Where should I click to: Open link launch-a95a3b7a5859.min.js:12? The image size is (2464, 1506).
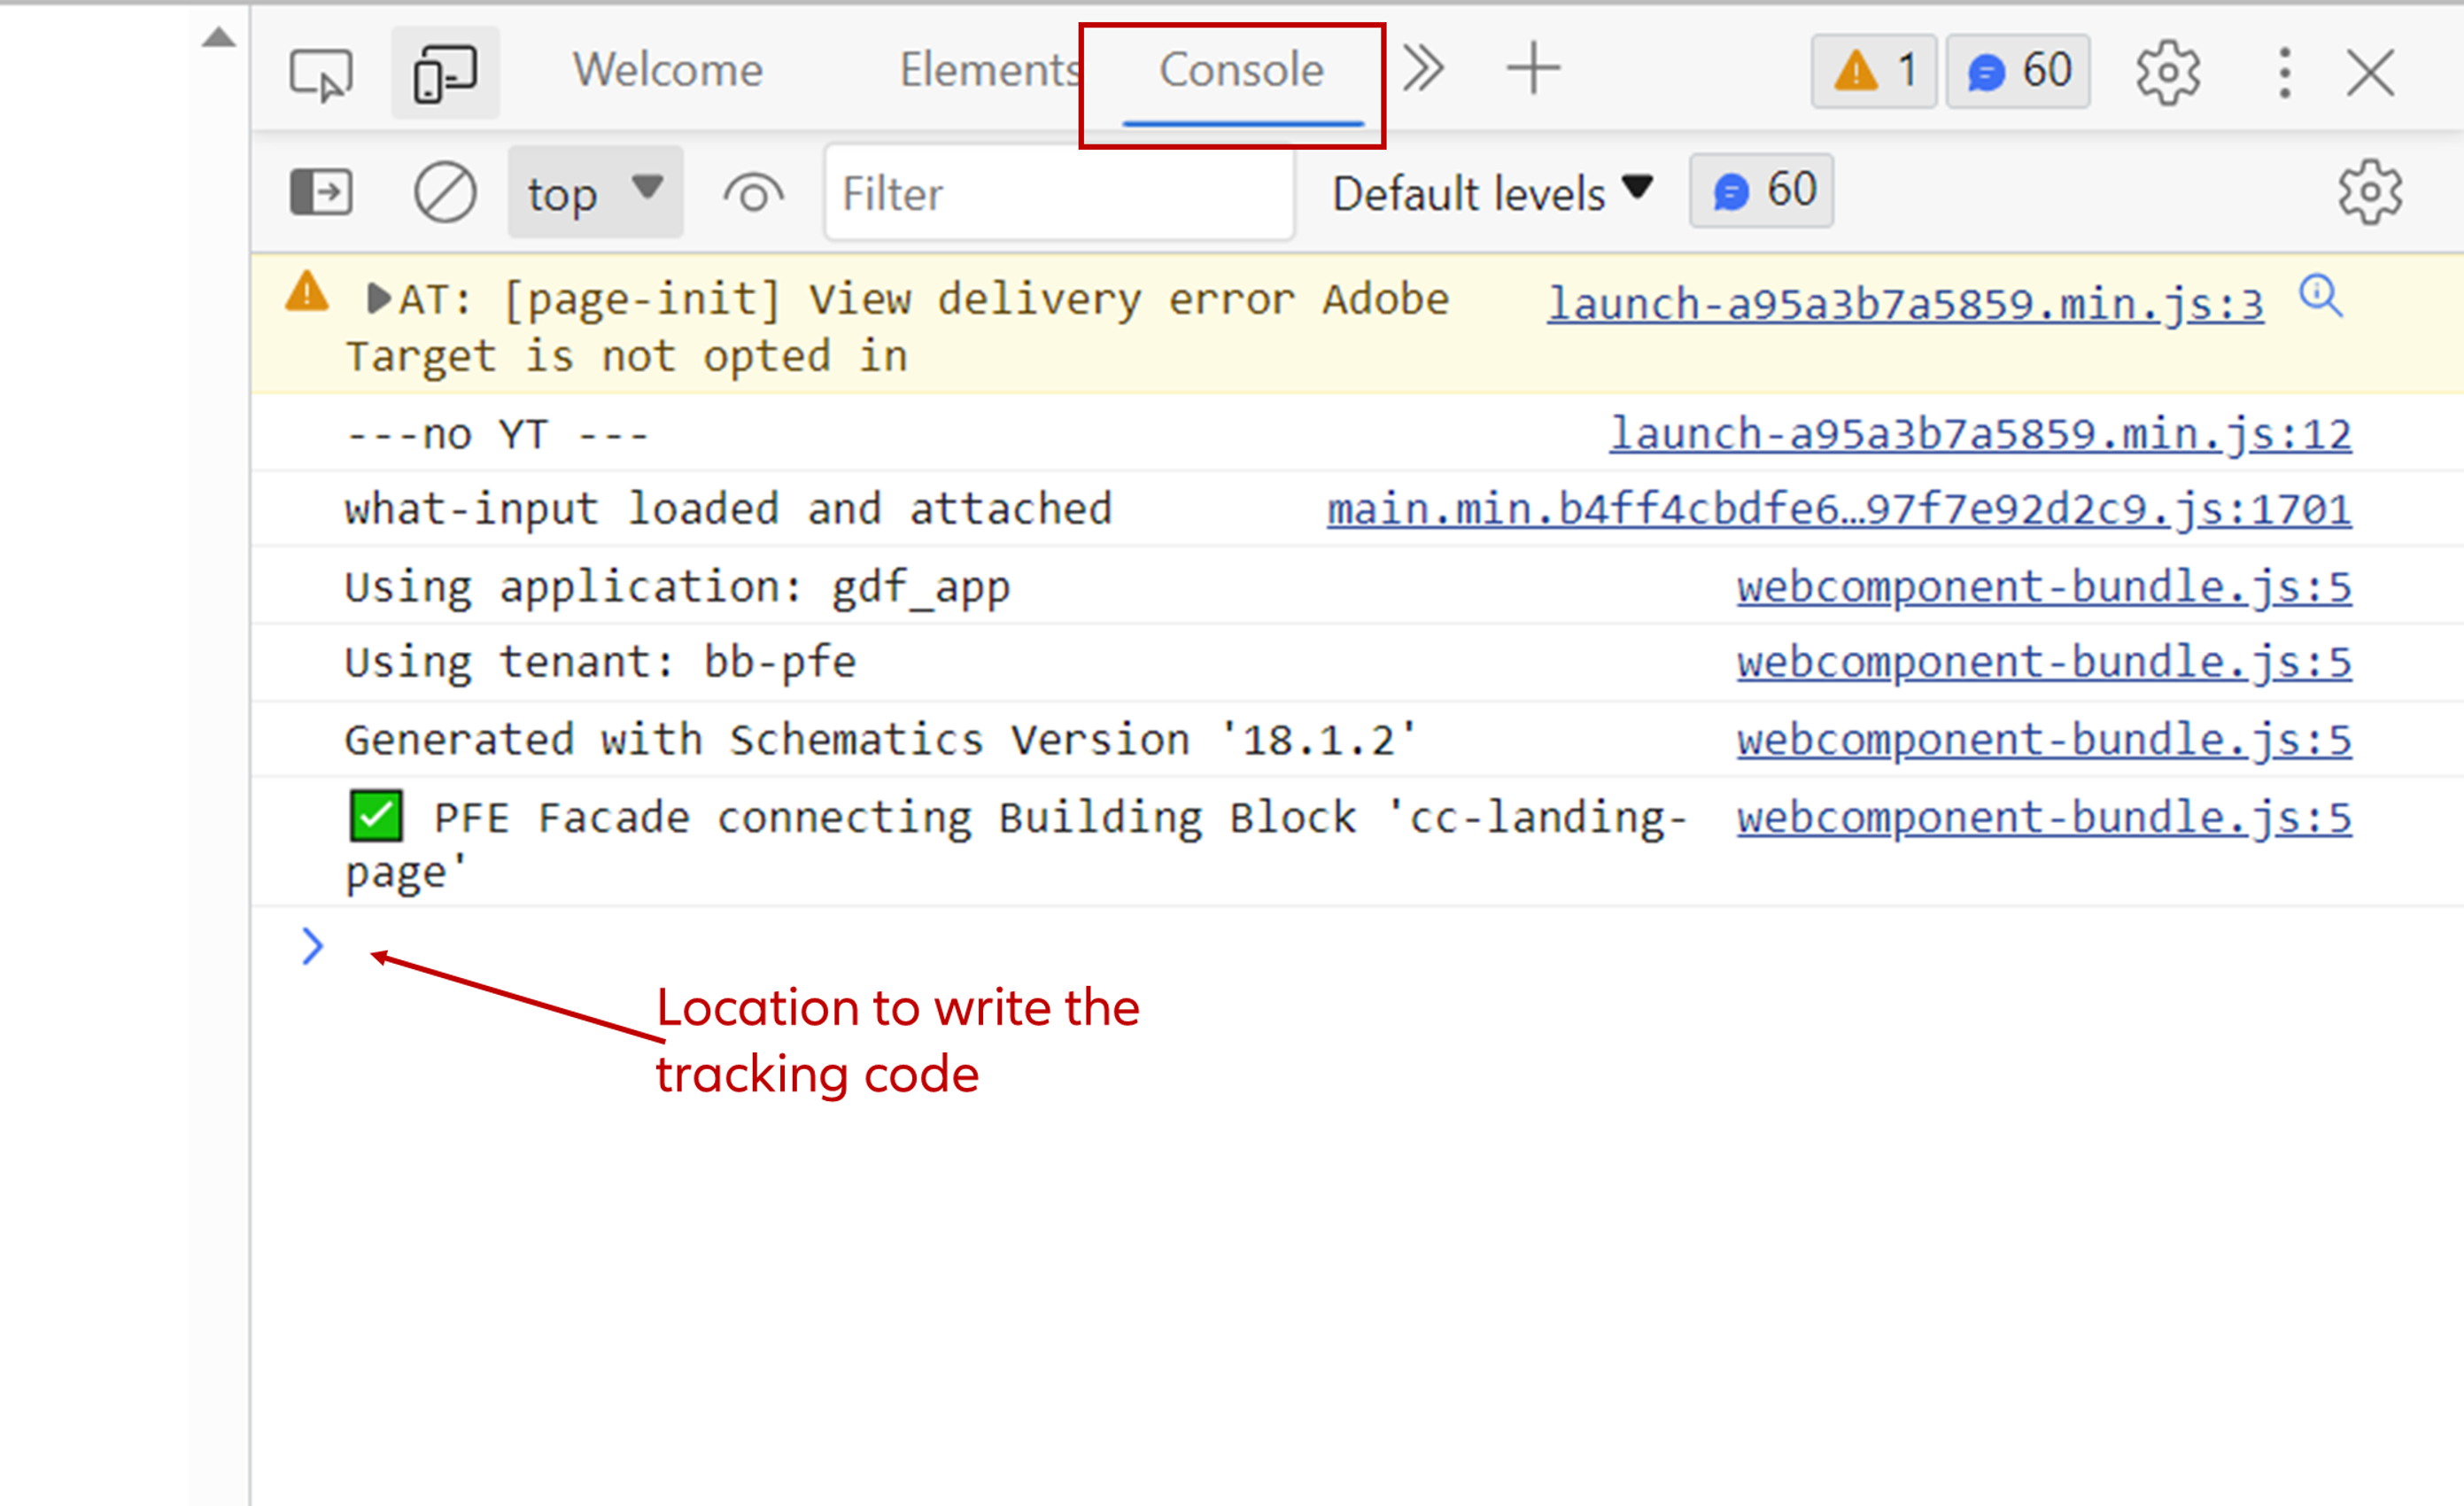click(1980, 434)
